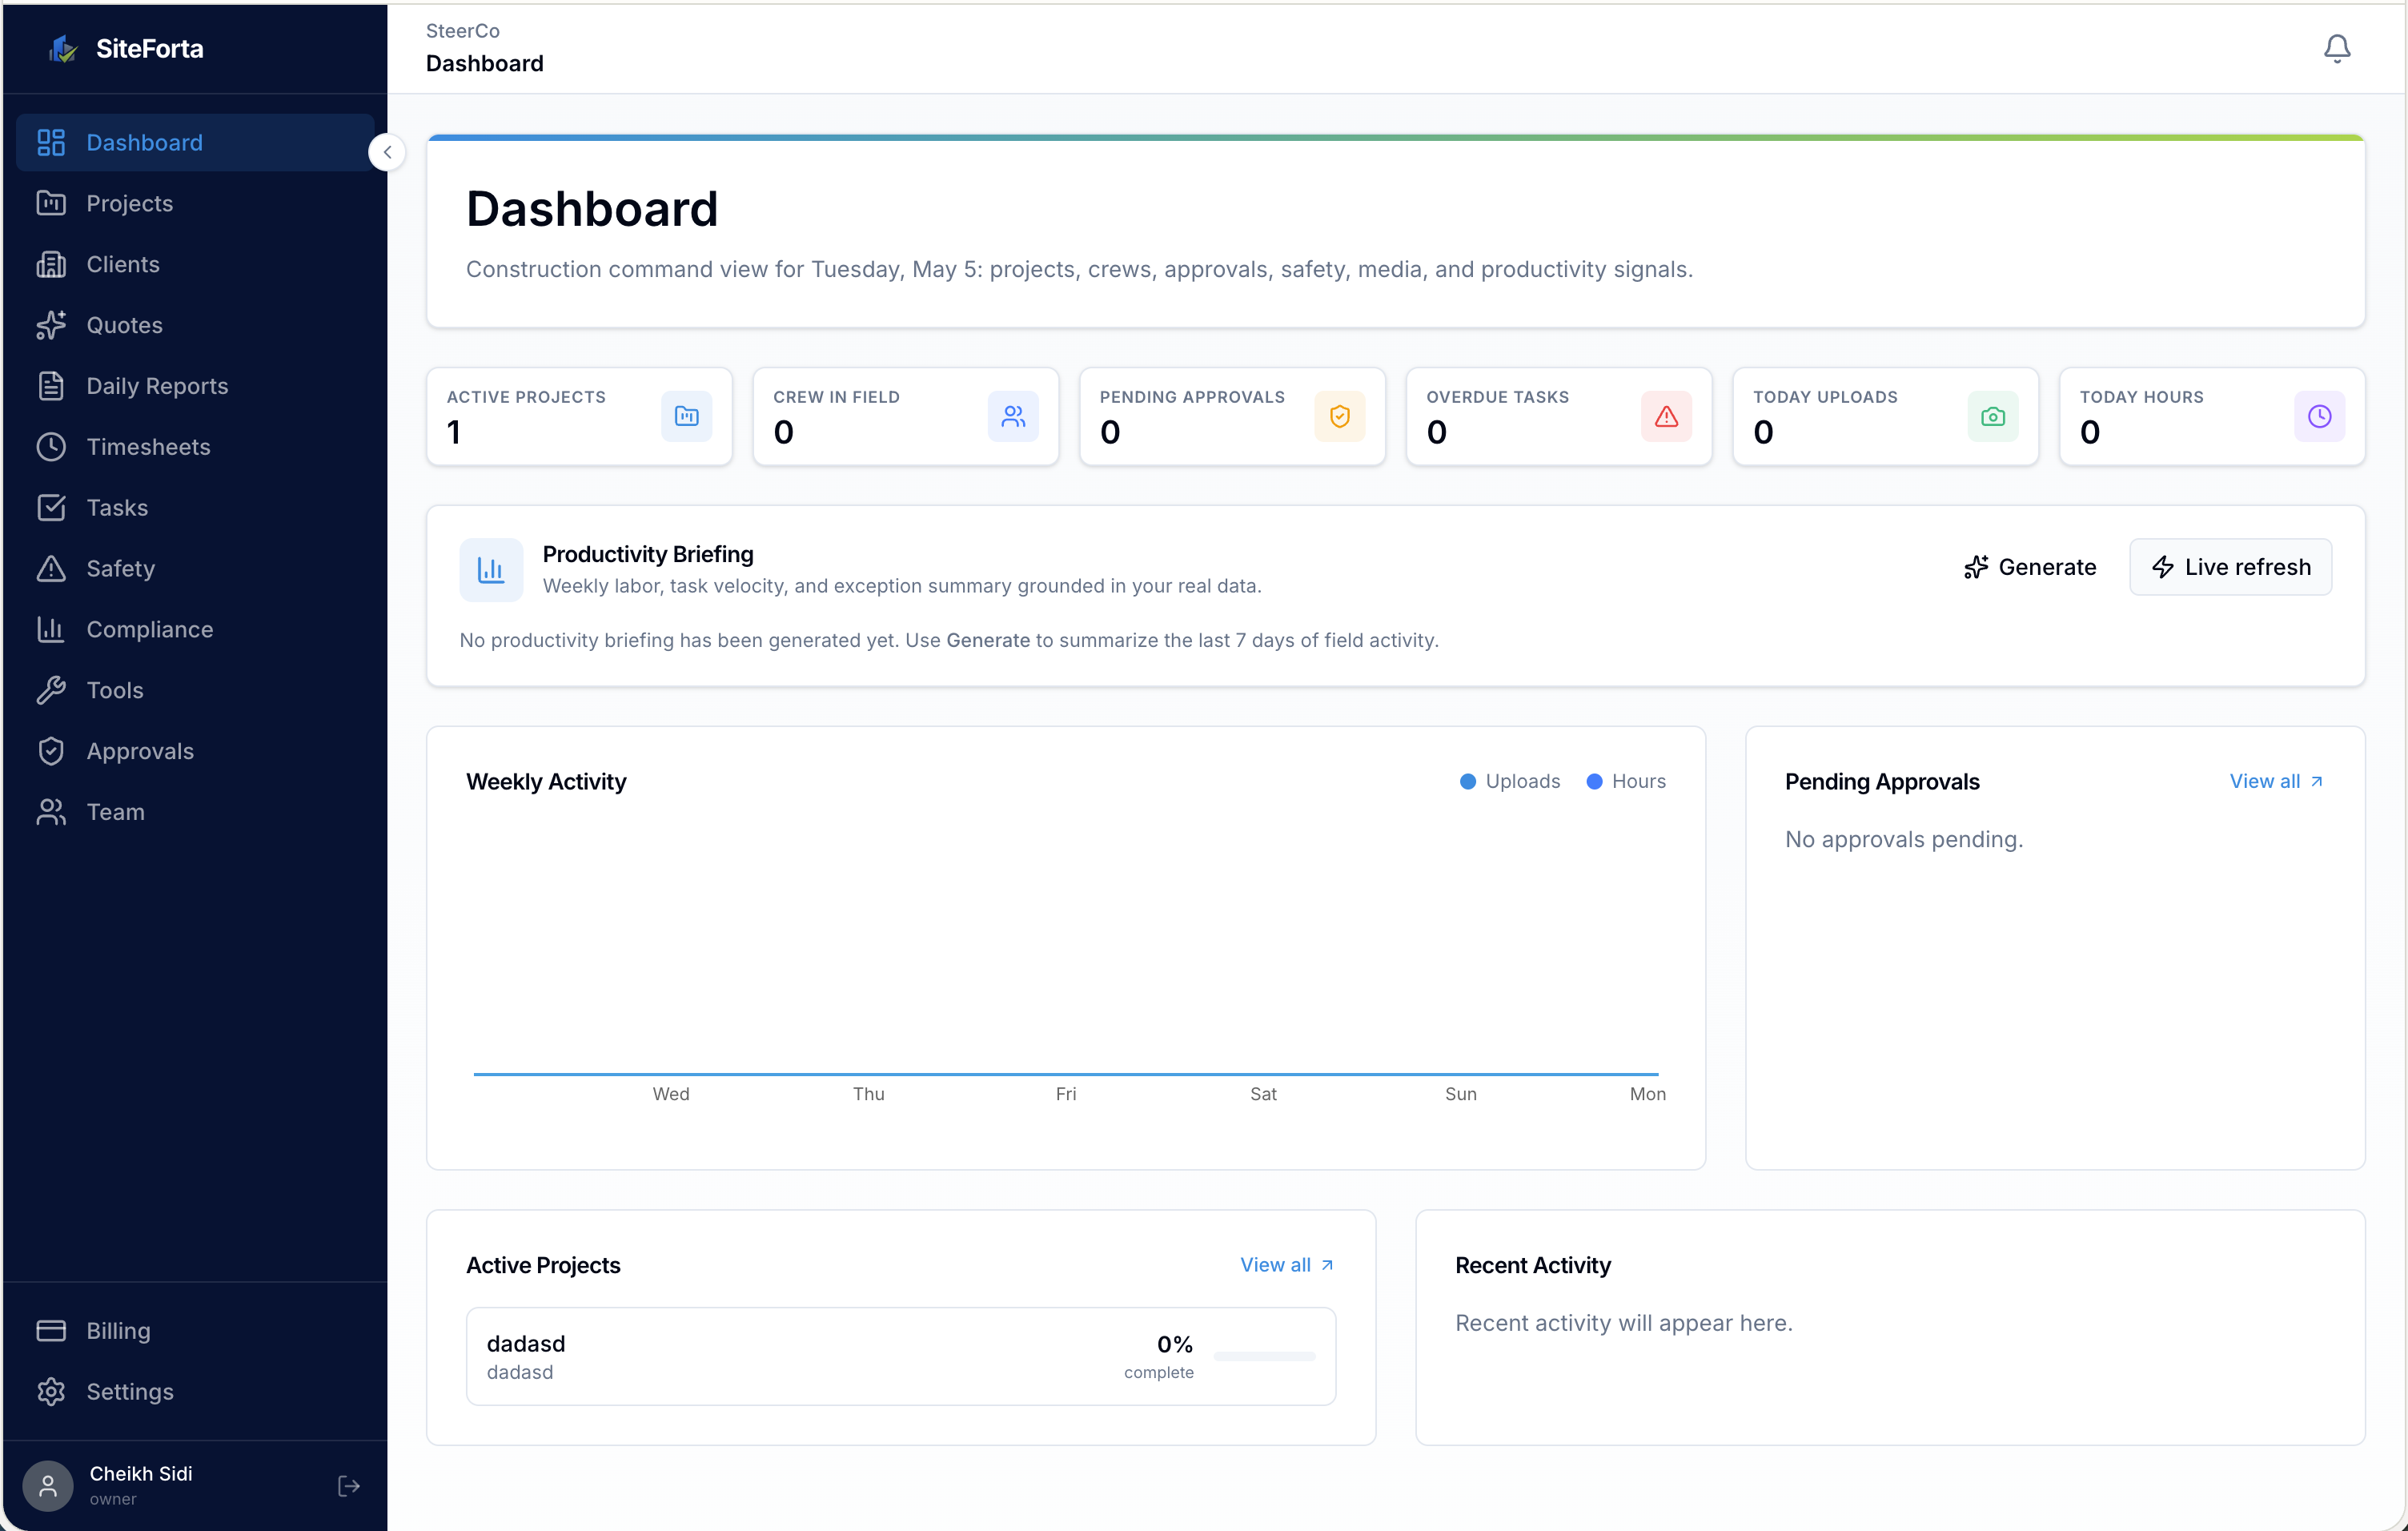
Task: Click the SiteForta logo icon
Action: [x=63, y=48]
